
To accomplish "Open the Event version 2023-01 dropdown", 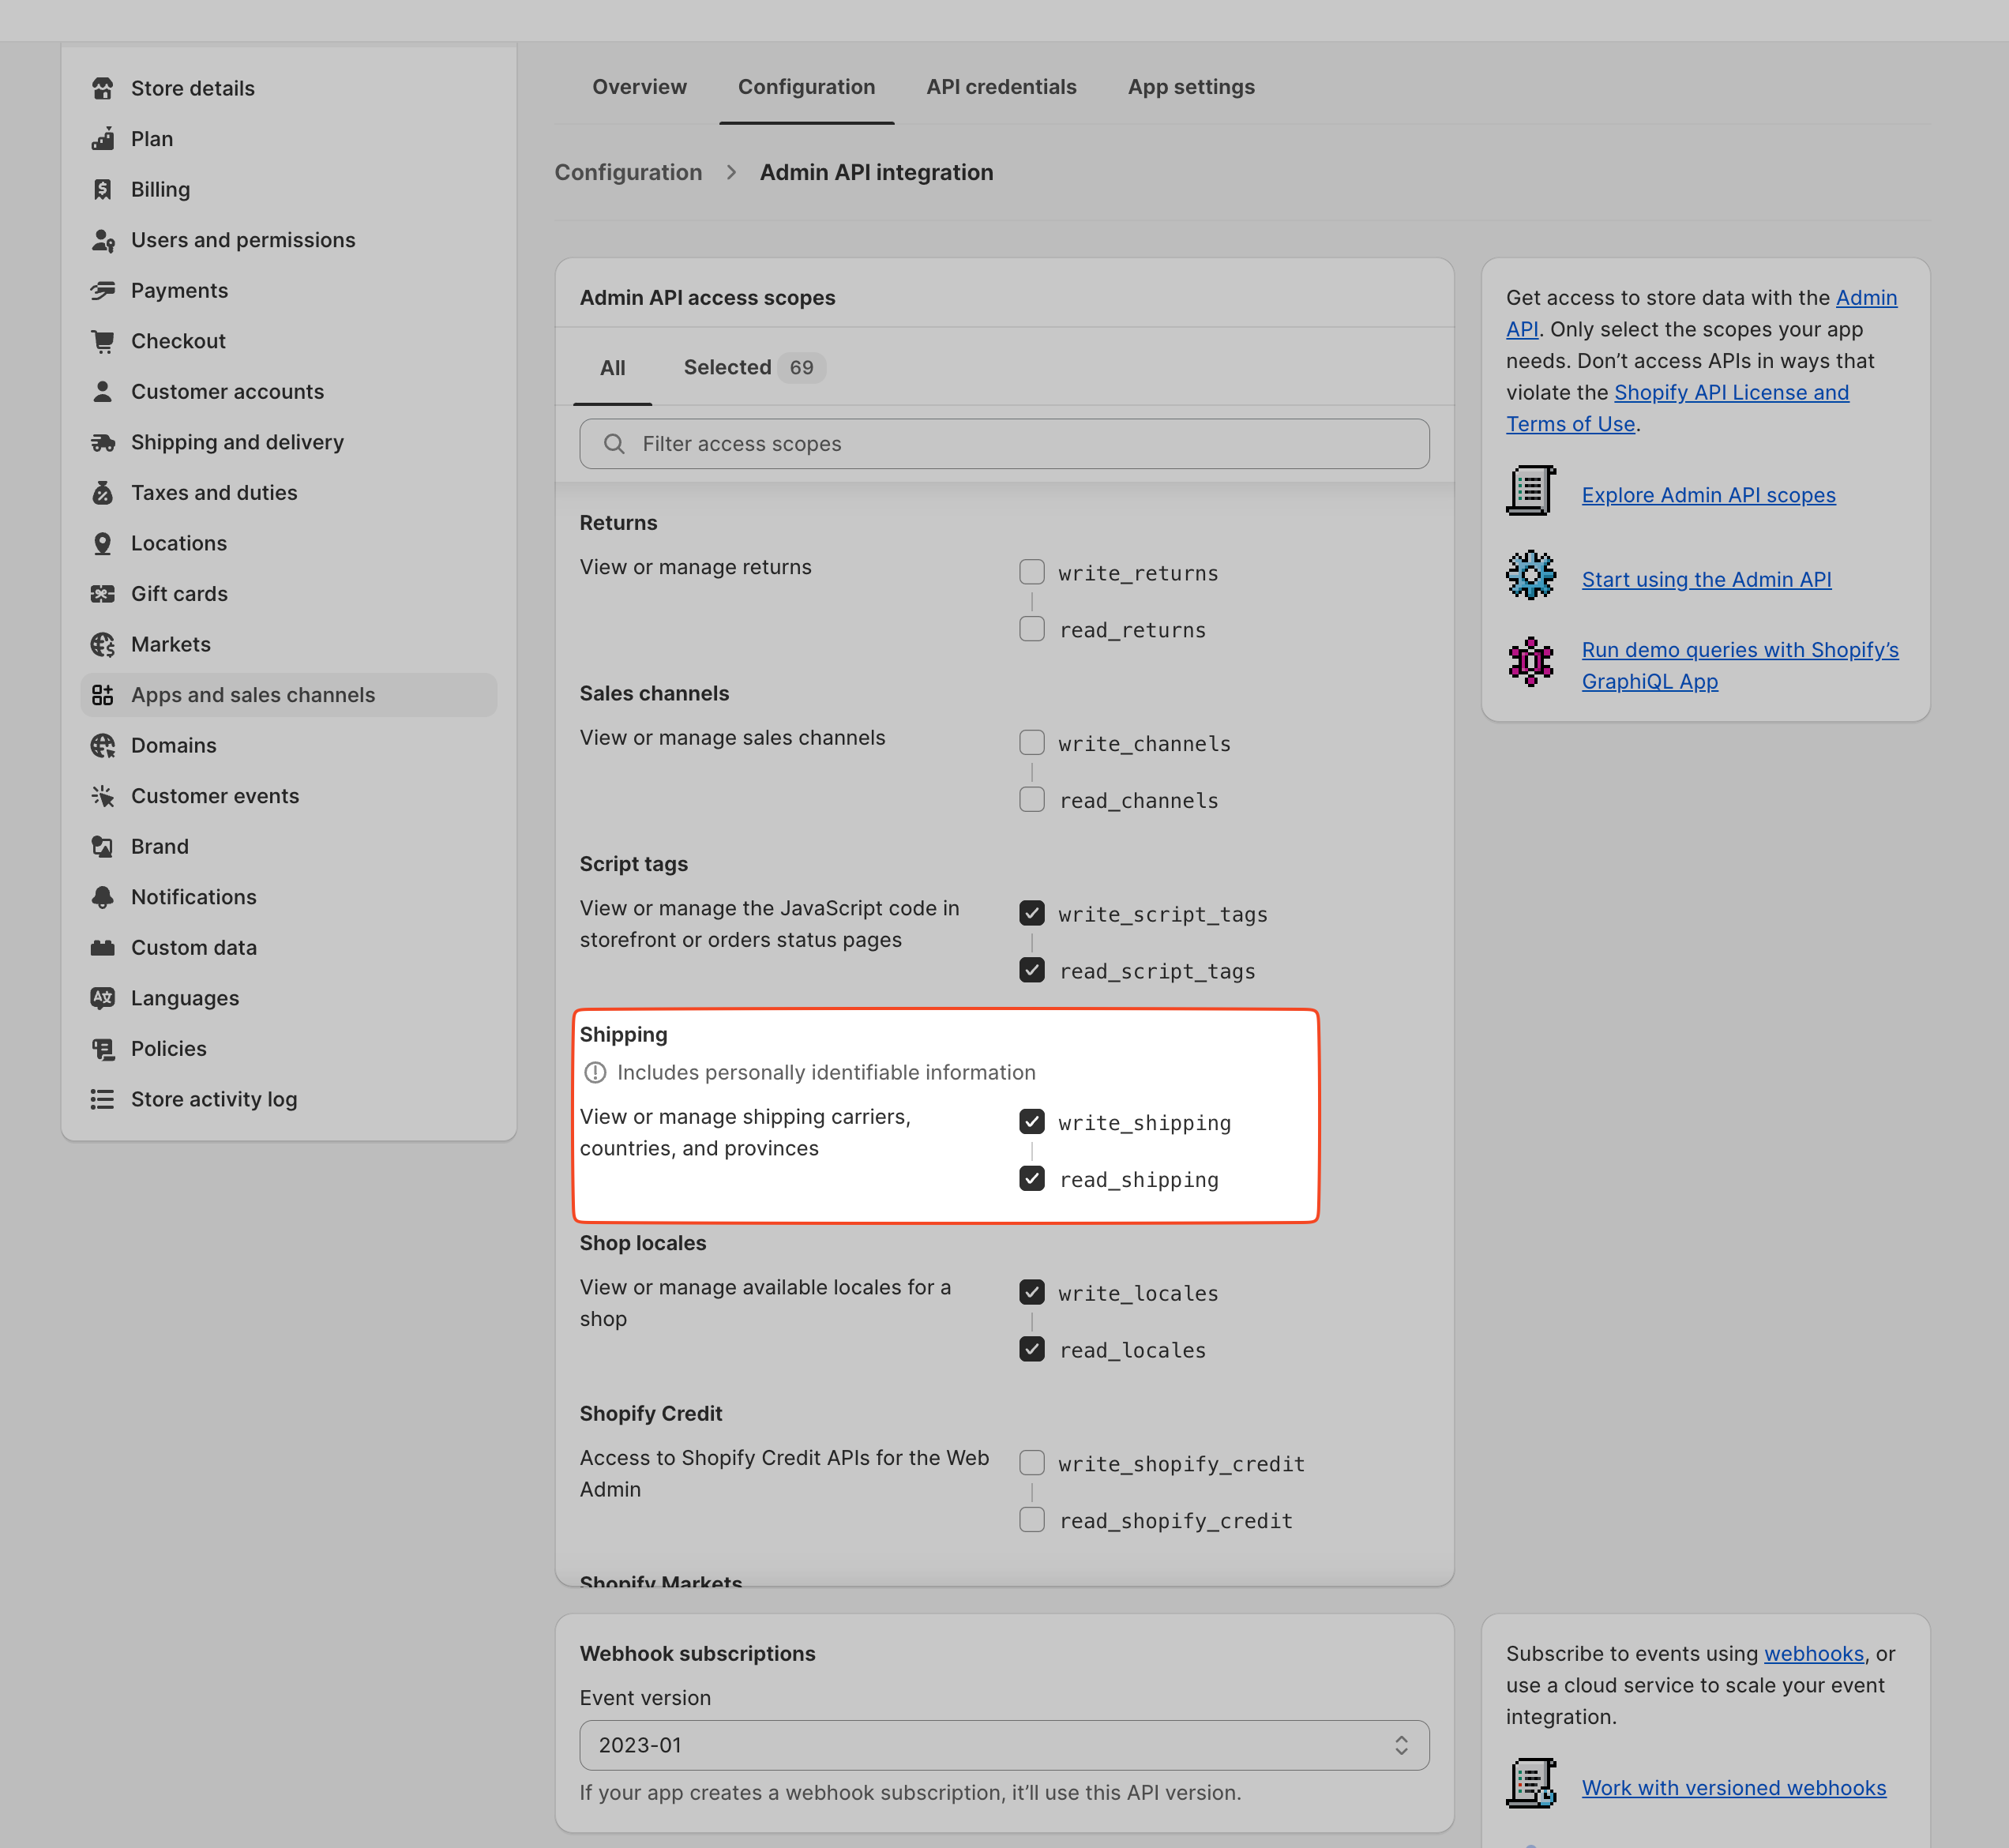I will click(x=1003, y=1745).
